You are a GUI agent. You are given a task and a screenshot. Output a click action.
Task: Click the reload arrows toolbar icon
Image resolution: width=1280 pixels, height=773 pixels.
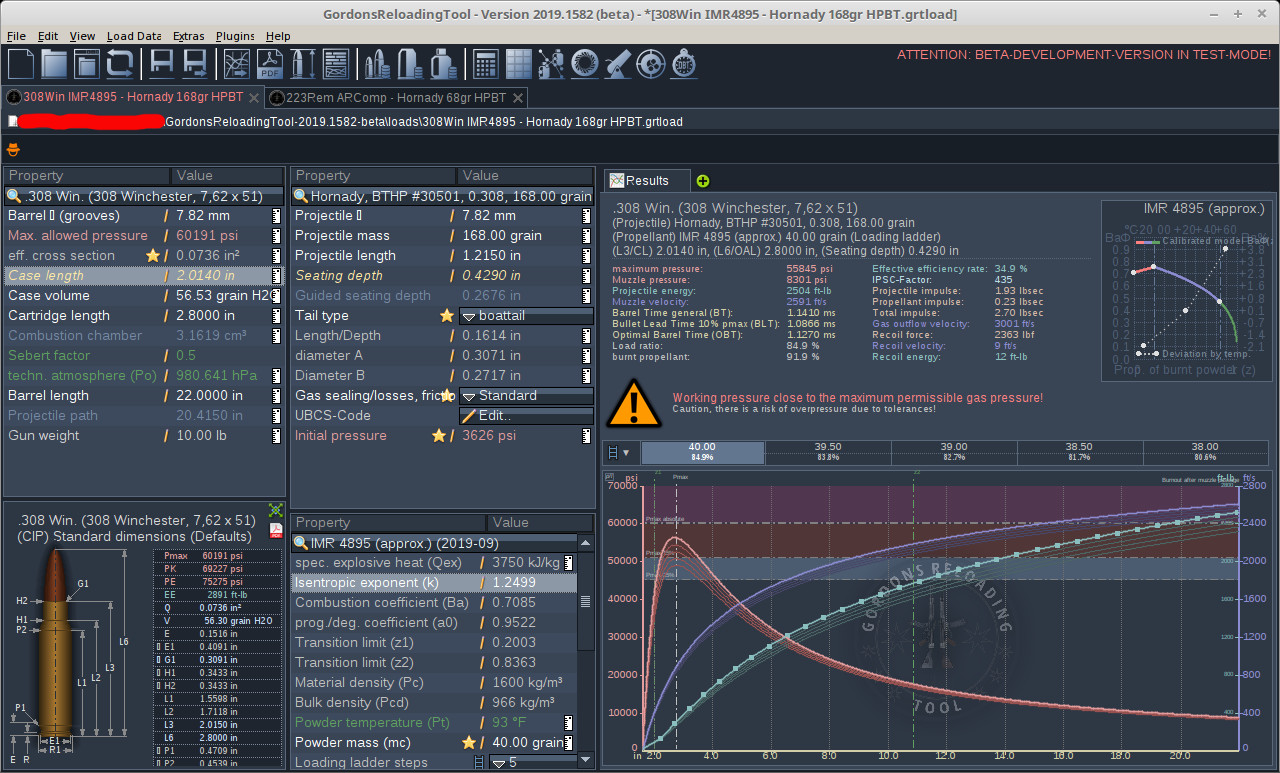pos(120,64)
